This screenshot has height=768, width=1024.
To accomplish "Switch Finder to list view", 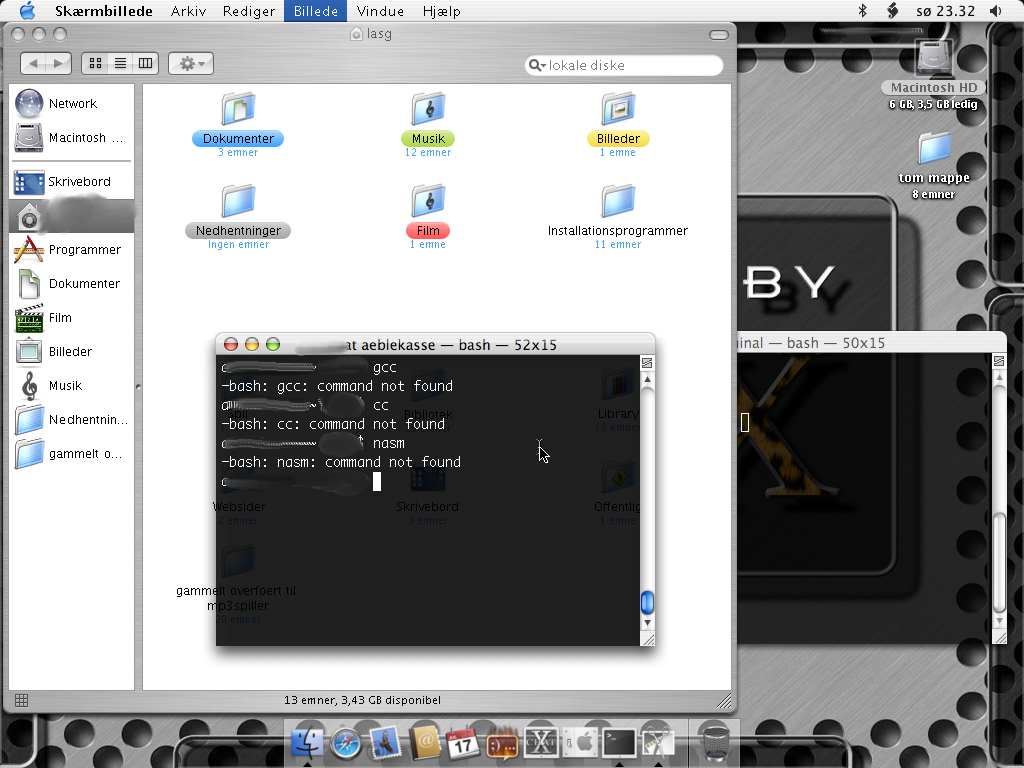I will tap(120, 63).
